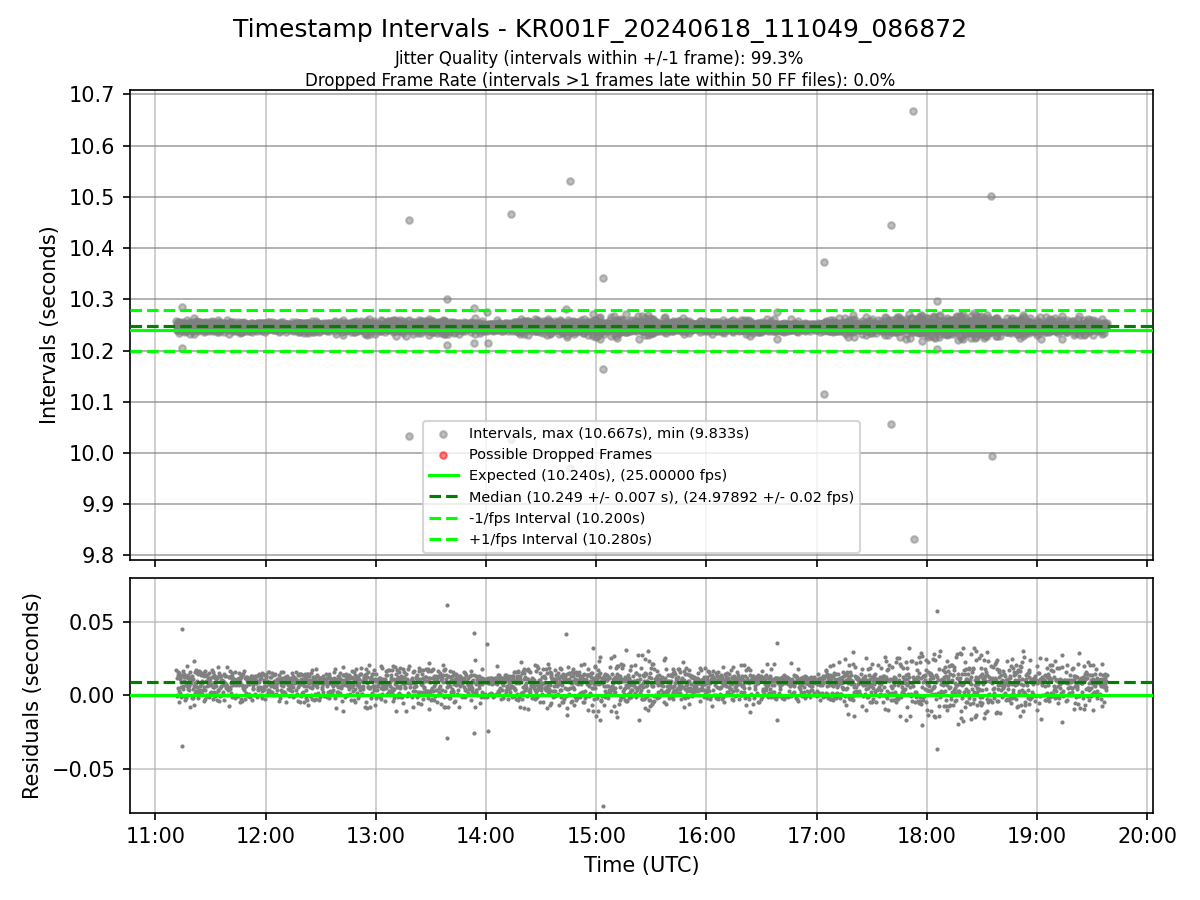Image resolution: width=1200 pixels, height=900 pixels.
Task: Click the "Residuals (seconds)" y-axis label
Action: (32, 696)
